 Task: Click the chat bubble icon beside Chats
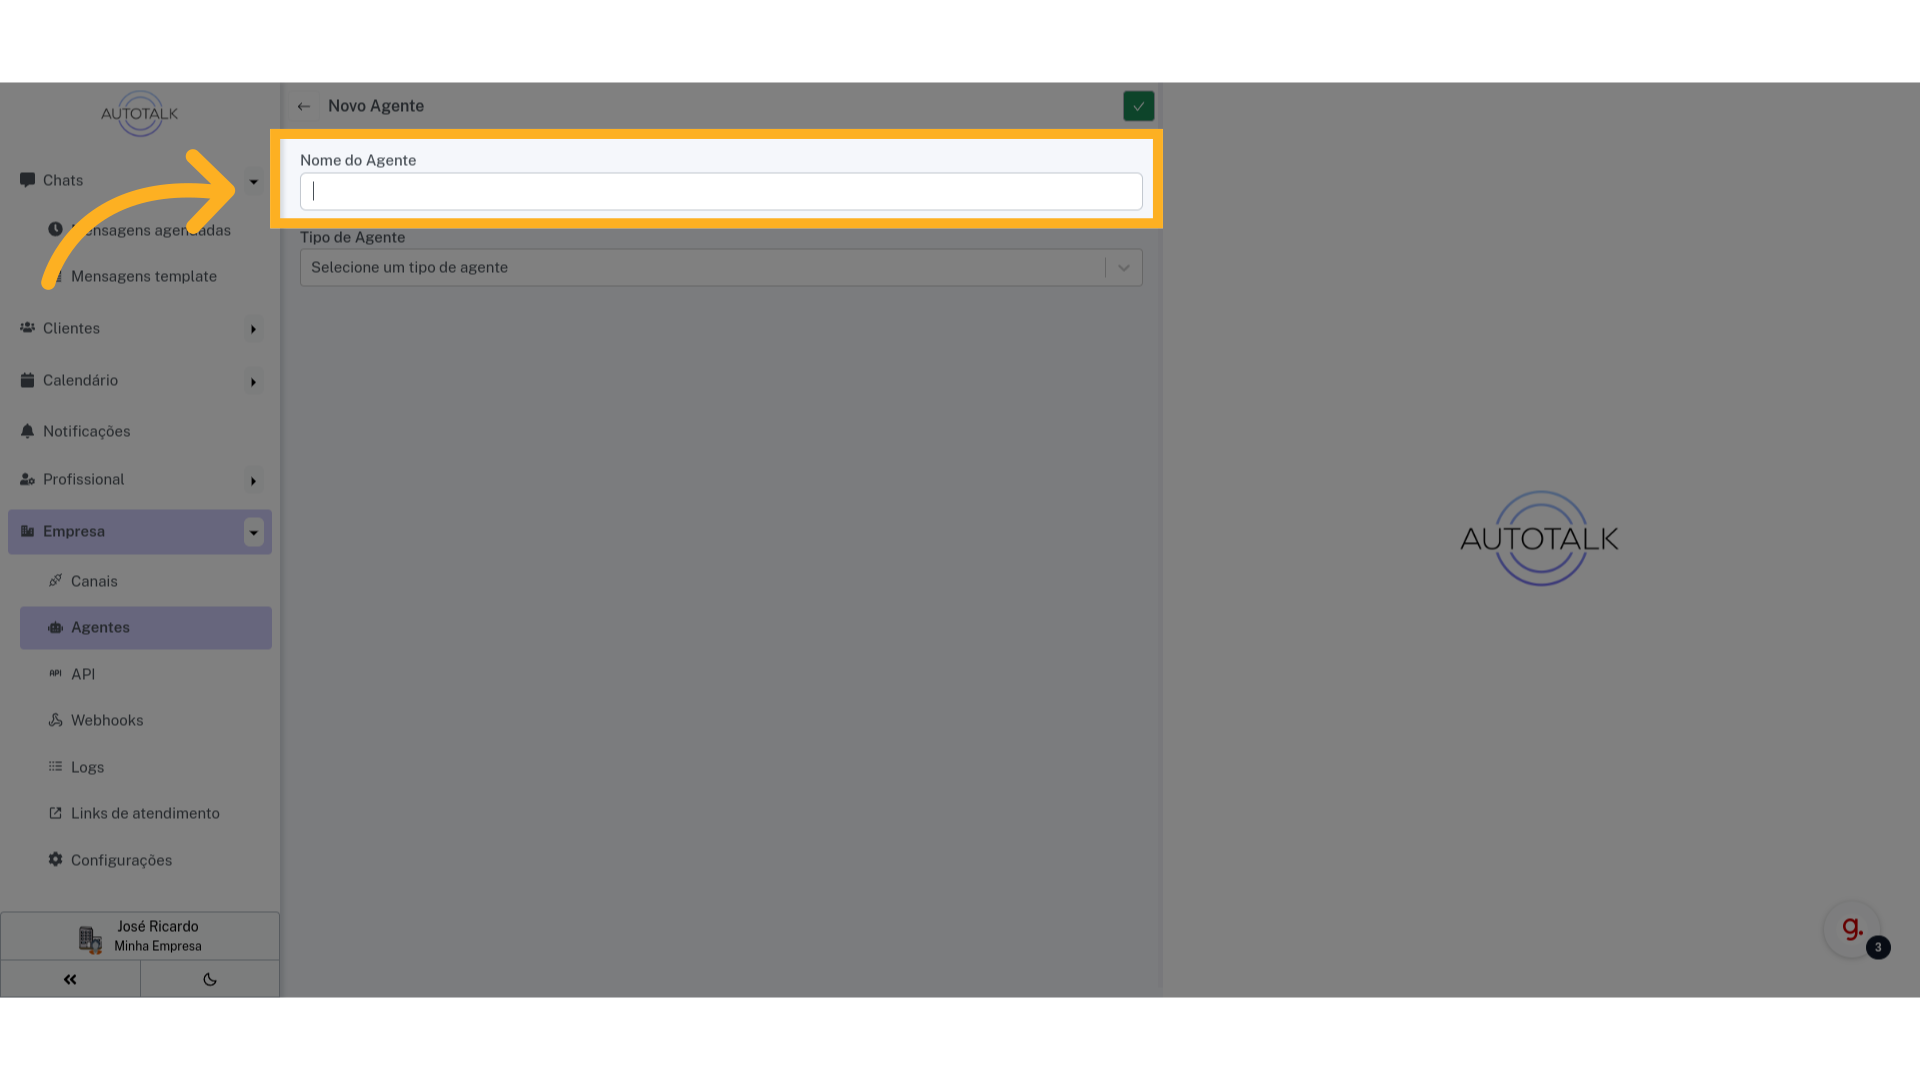pyautogui.click(x=27, y=180)
